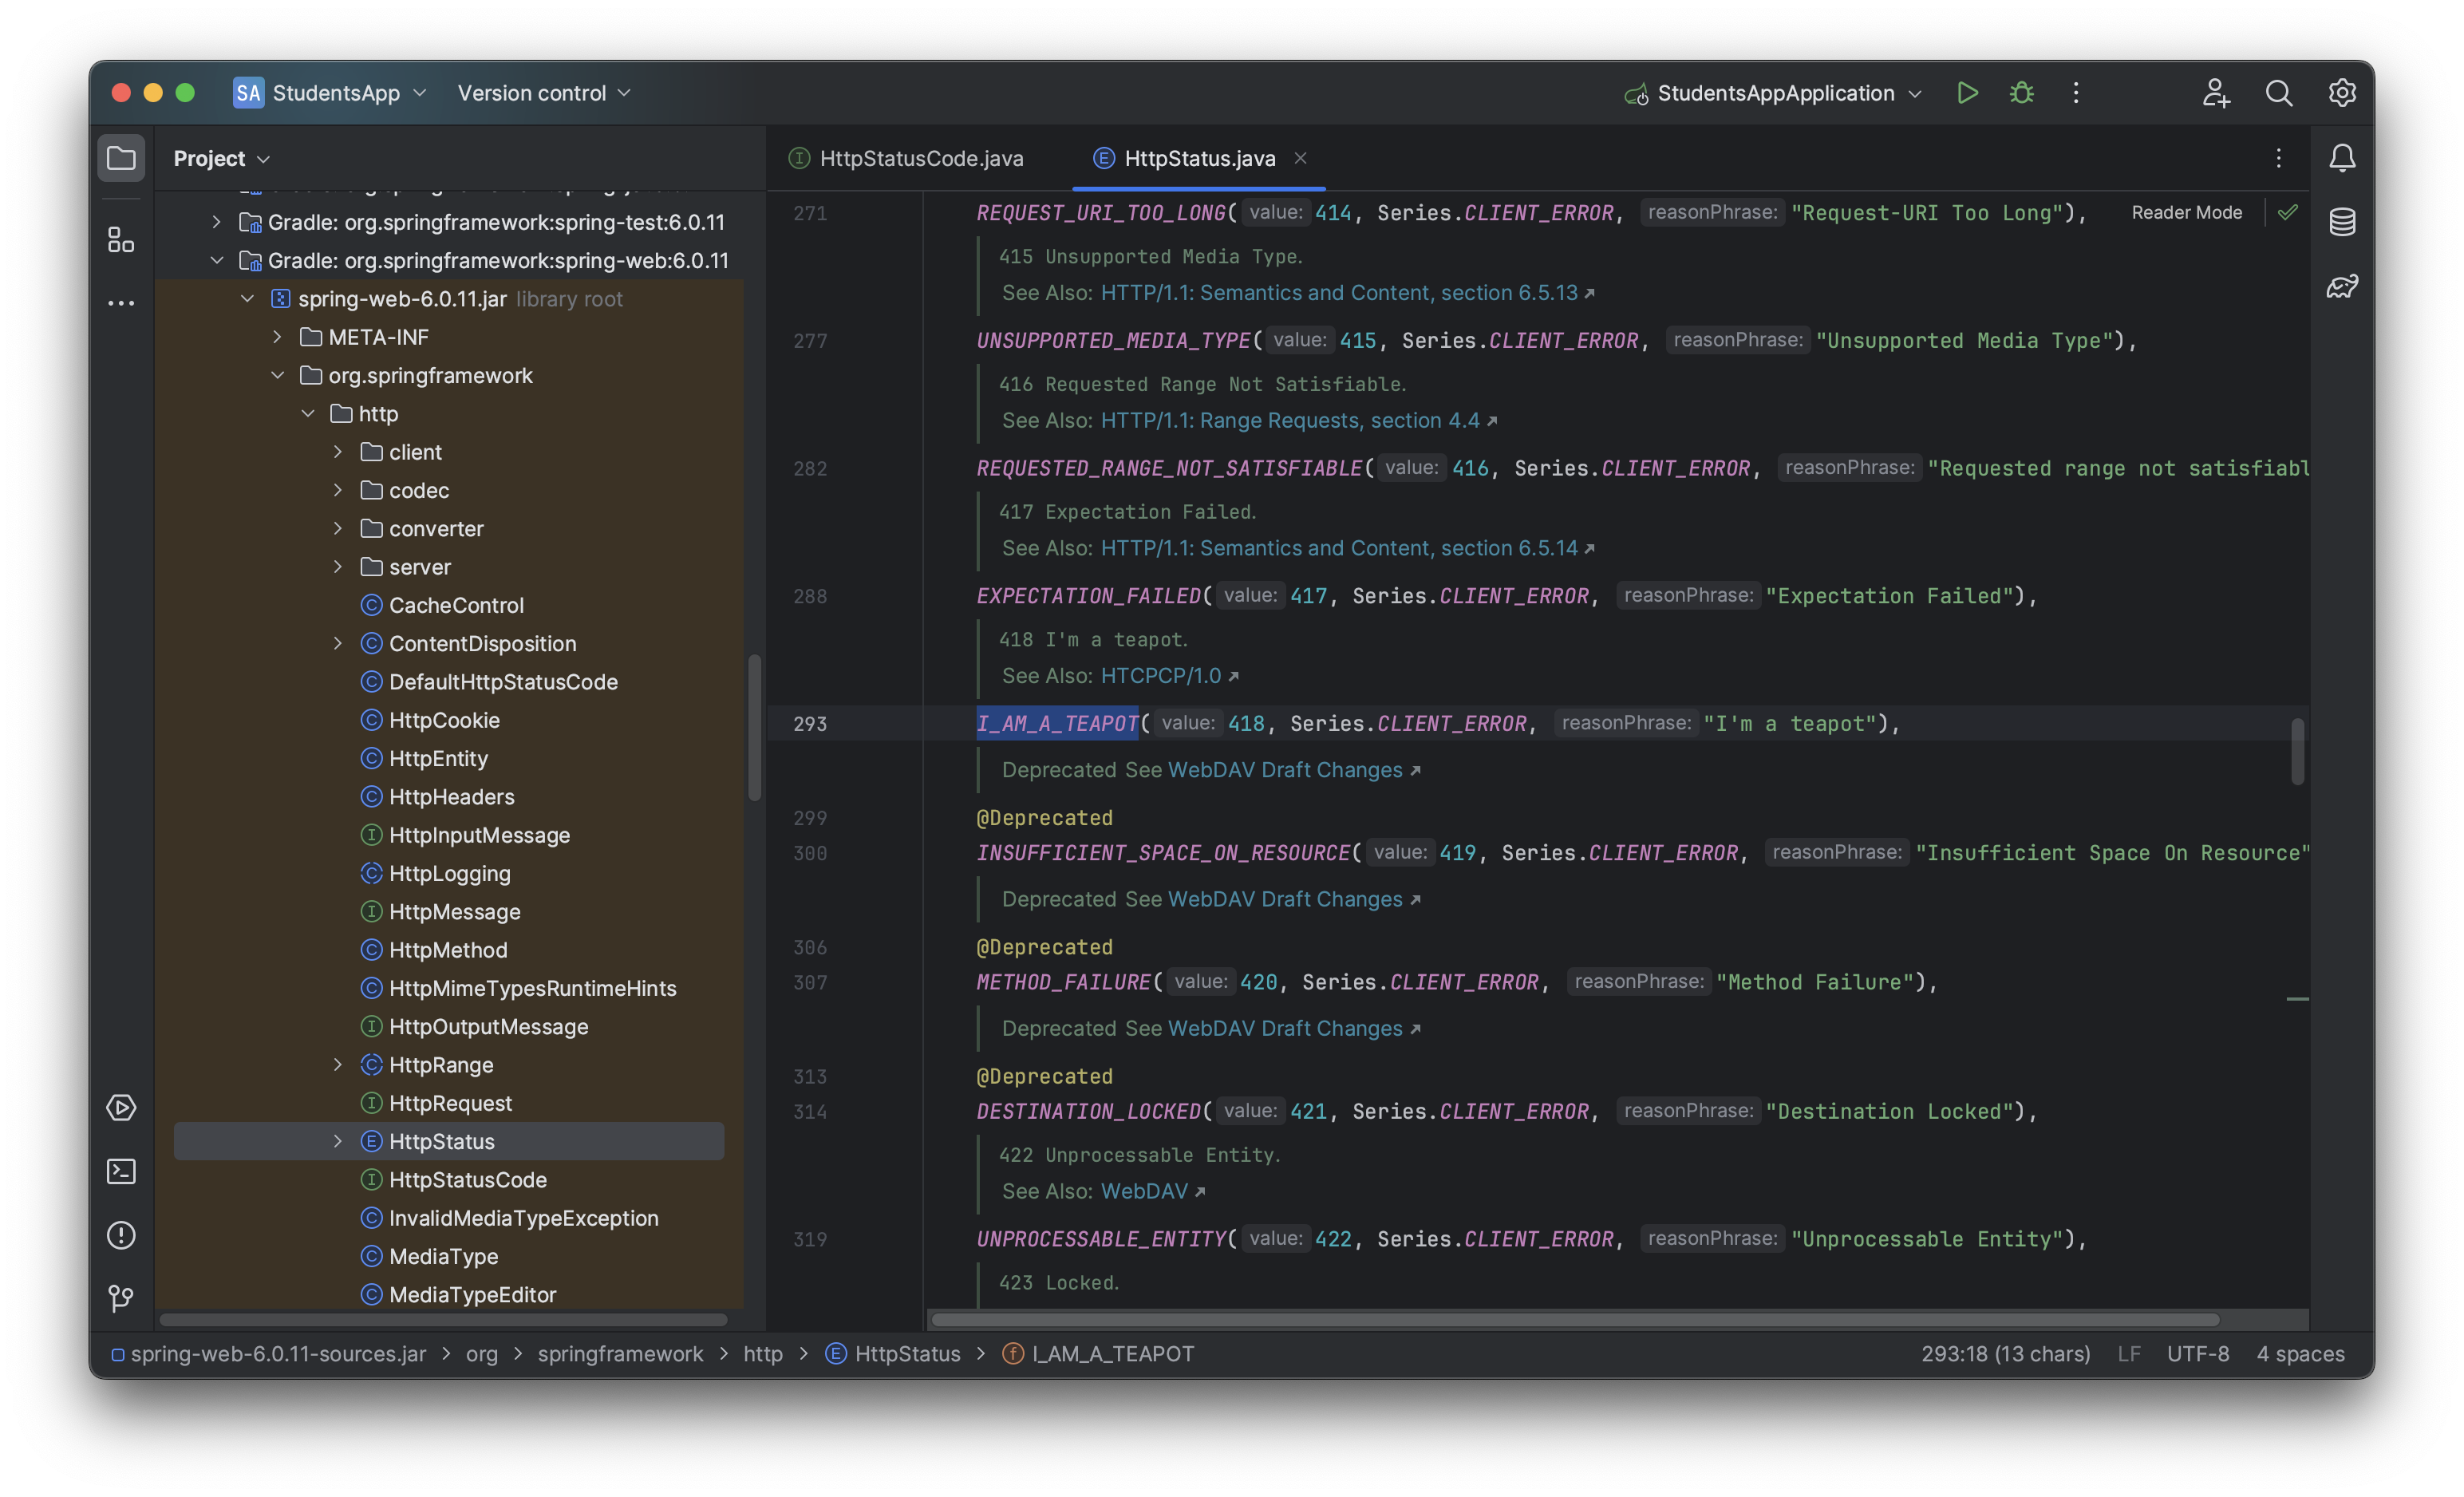Click cursor position 293:18 in status bar
This screenshot has width=2464, height=1497.
(x=2005, y=1353)
